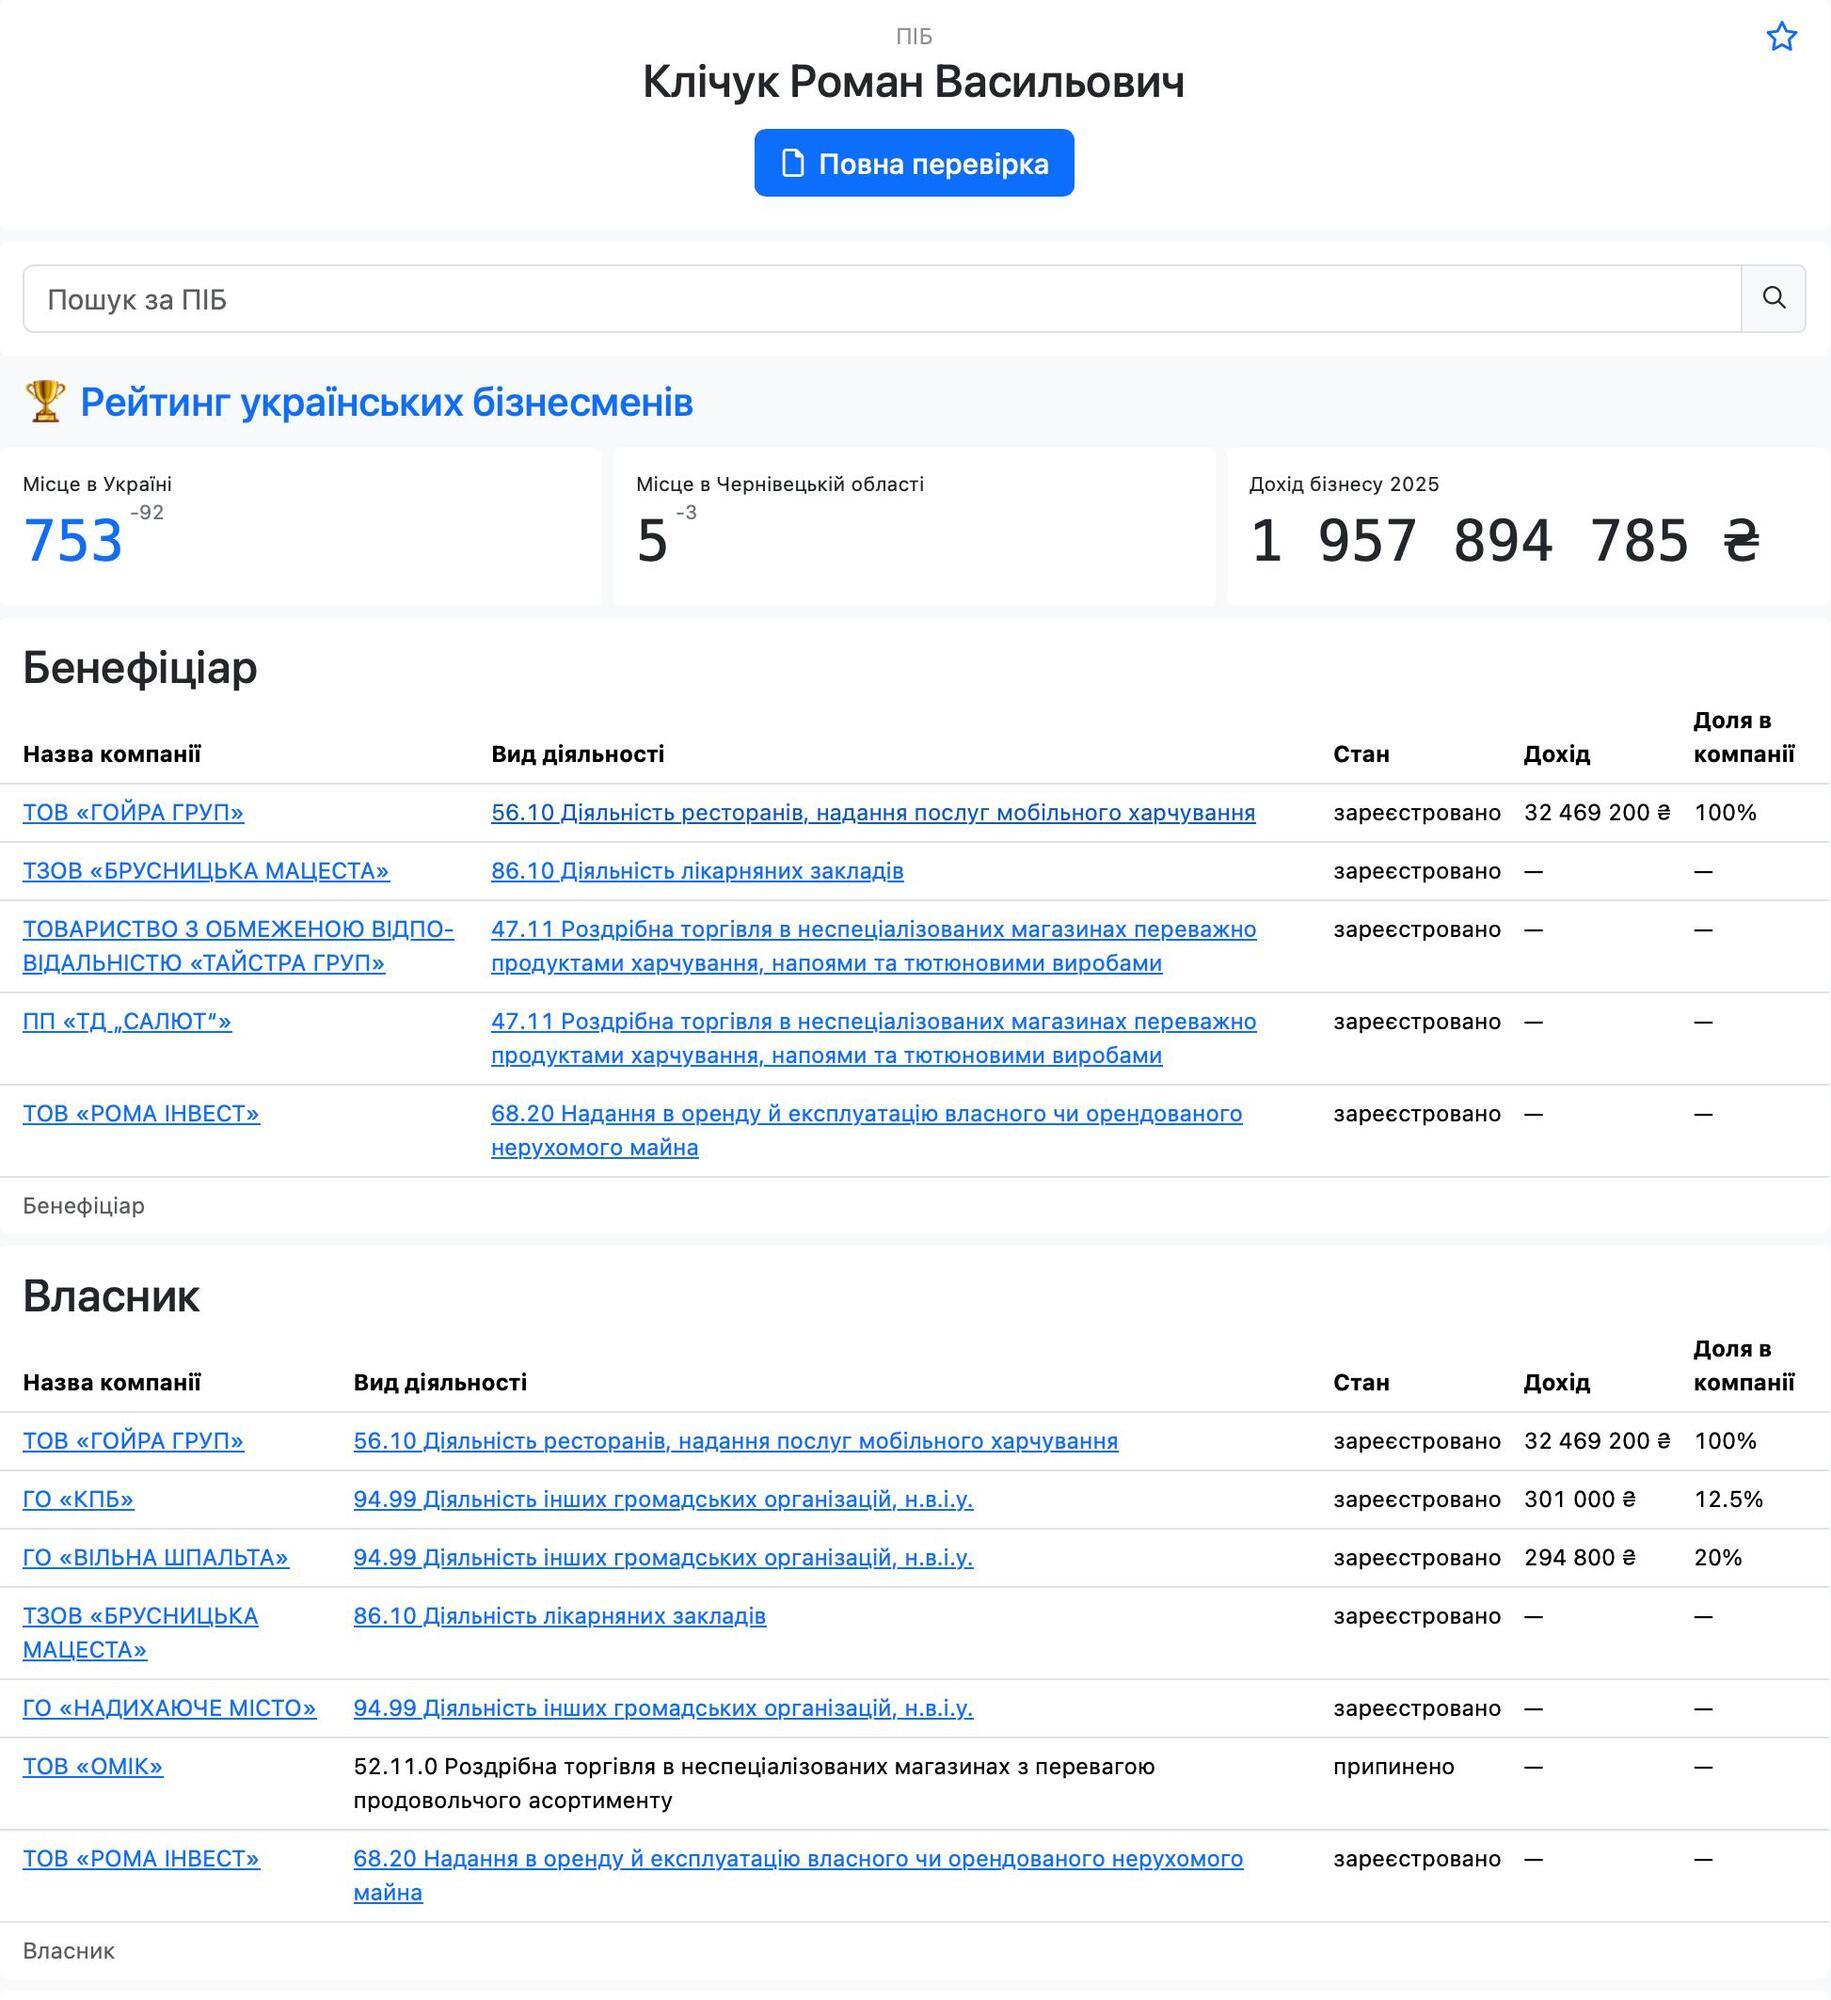Open 68.20 activity link in Бенефіціар table
The image size is (1831, 2000).
tap(866, 1130)
